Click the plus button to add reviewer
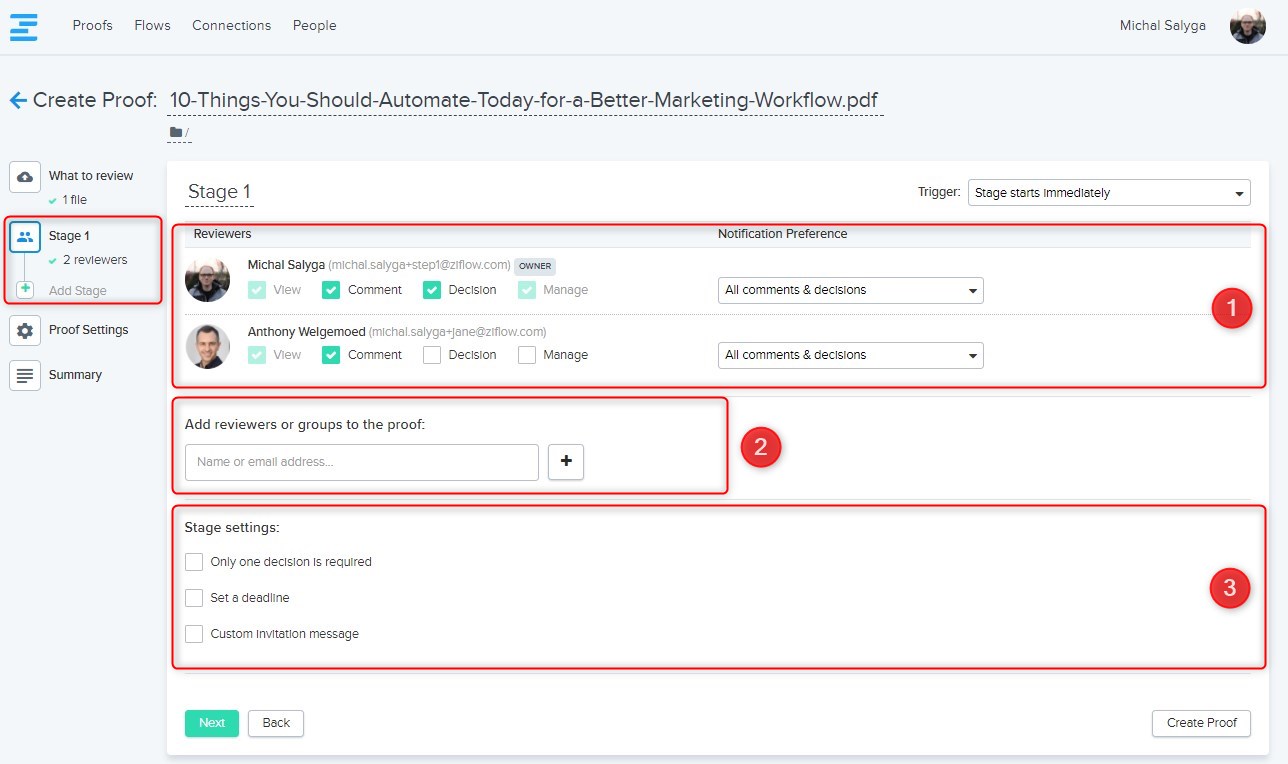Screen dimensions: 1288x764 point(566,462)
